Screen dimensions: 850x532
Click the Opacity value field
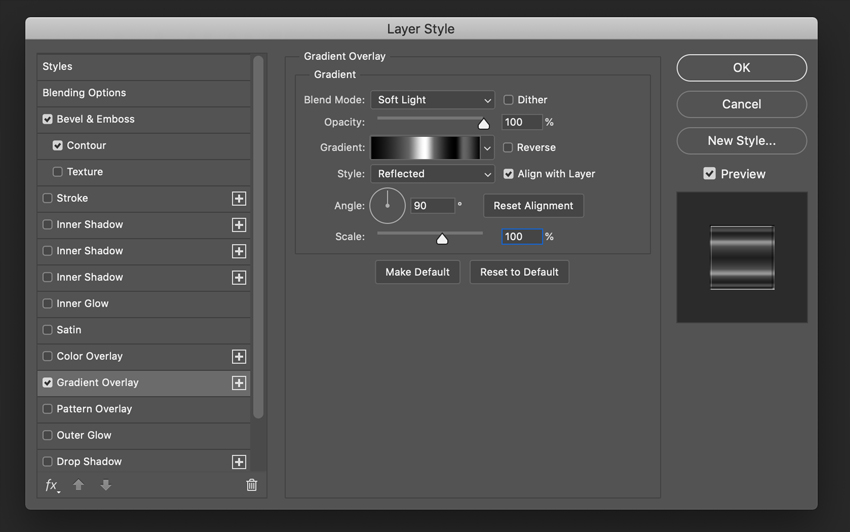(x=522, y=123)
